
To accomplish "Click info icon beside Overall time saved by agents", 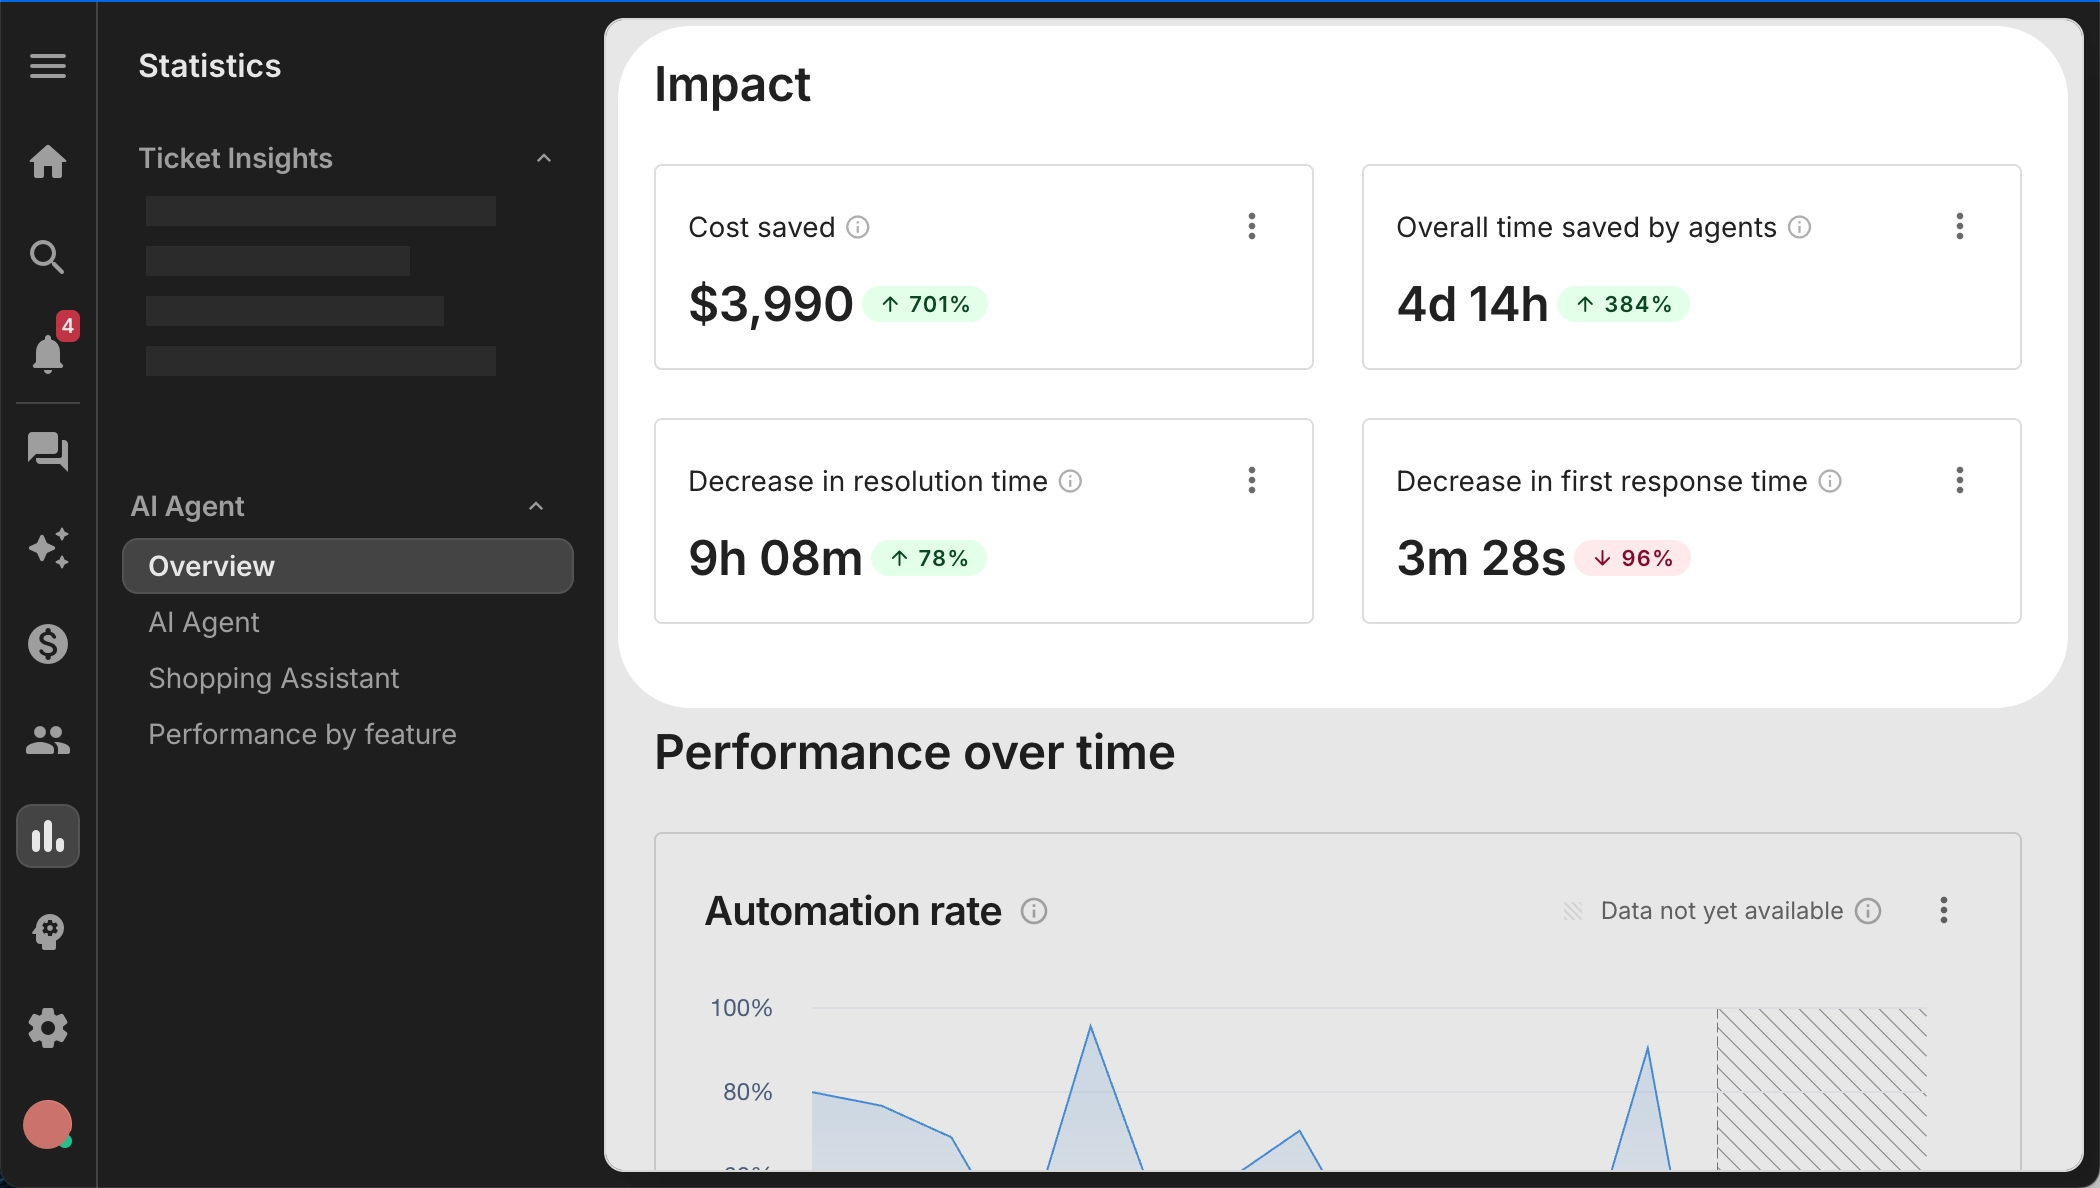I will [1799, 227].
